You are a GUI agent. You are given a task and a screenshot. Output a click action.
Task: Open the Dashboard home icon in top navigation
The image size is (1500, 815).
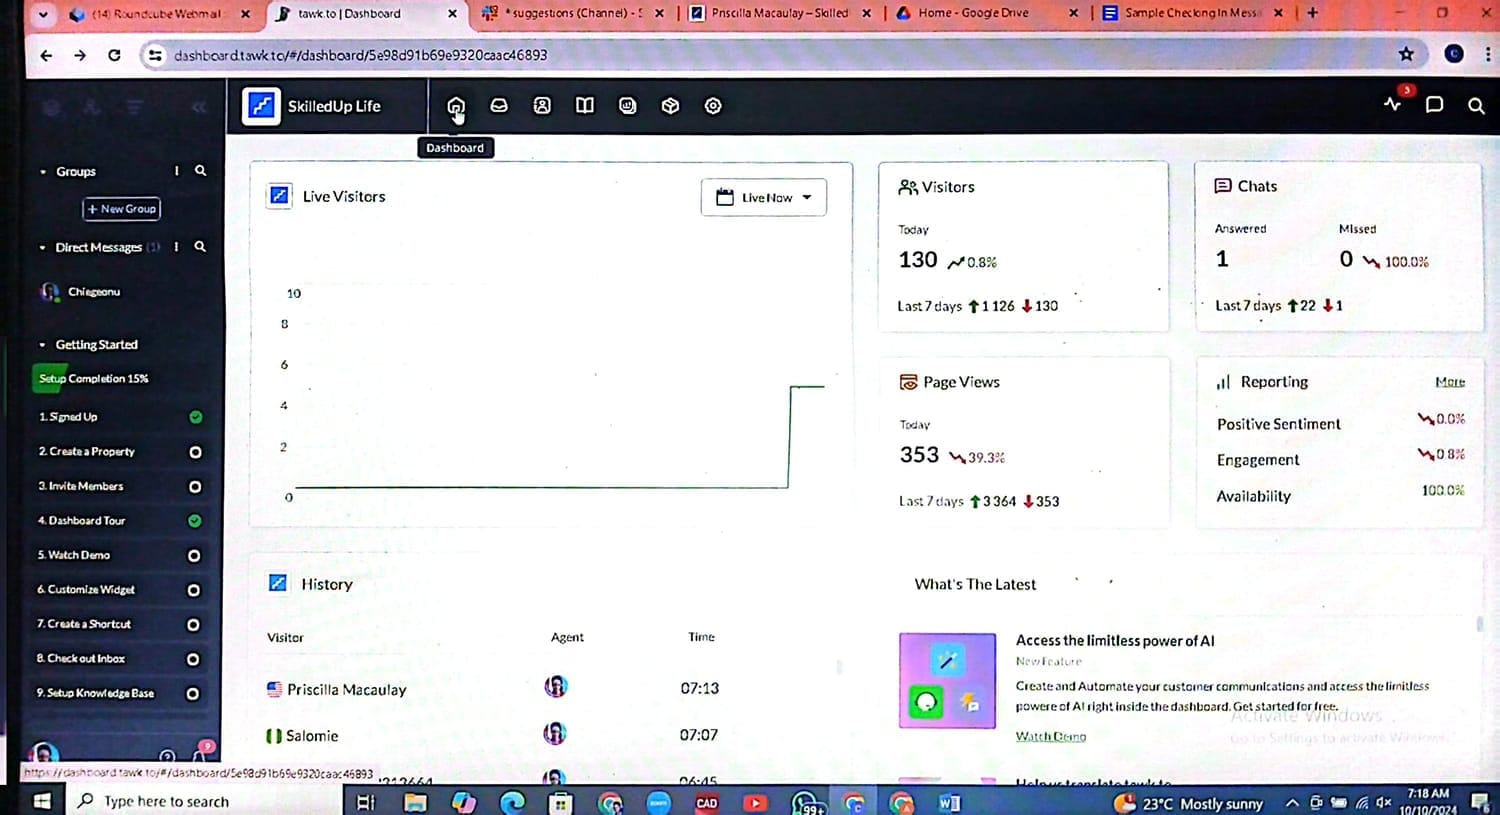(456, 106)
